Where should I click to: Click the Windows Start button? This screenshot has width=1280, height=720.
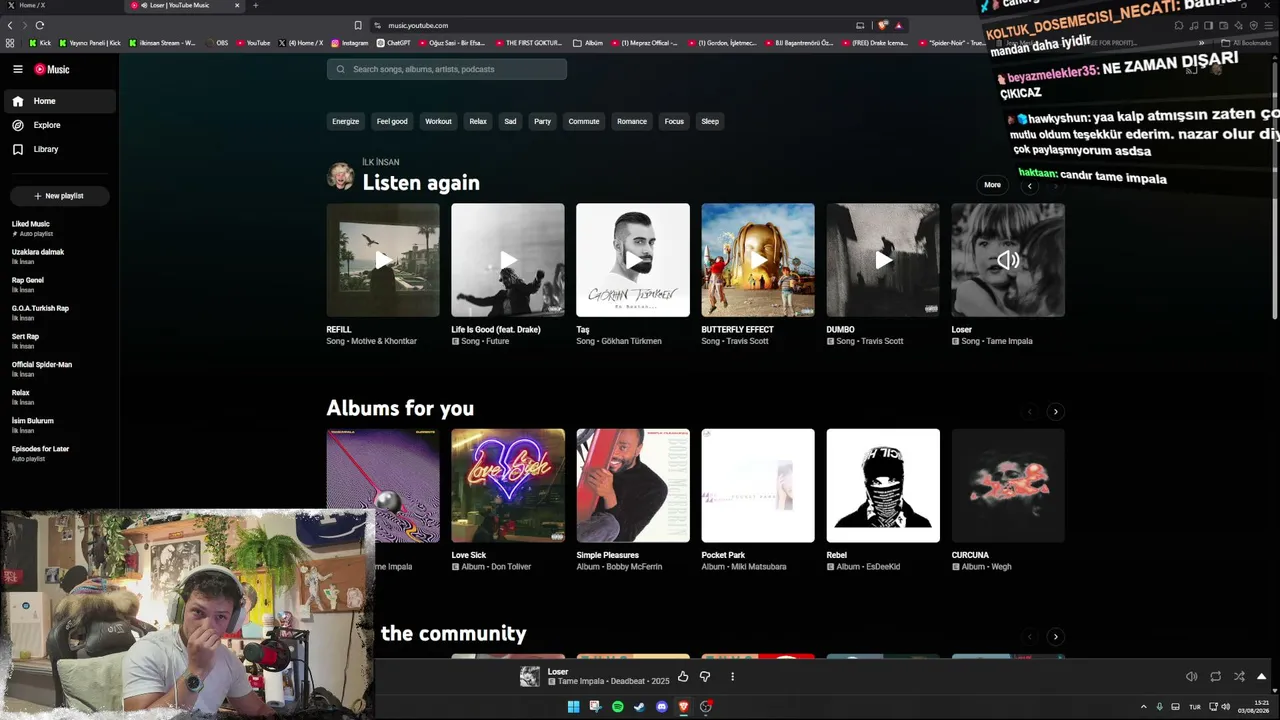(x=573, y=707)
